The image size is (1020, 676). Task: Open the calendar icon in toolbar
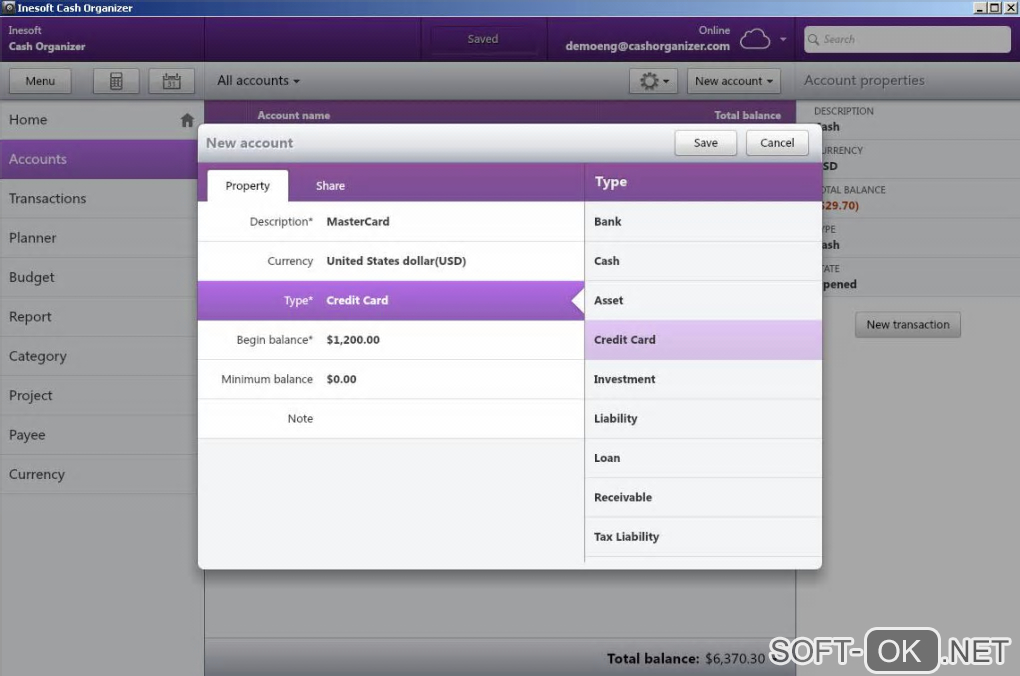tap(171, 81)
